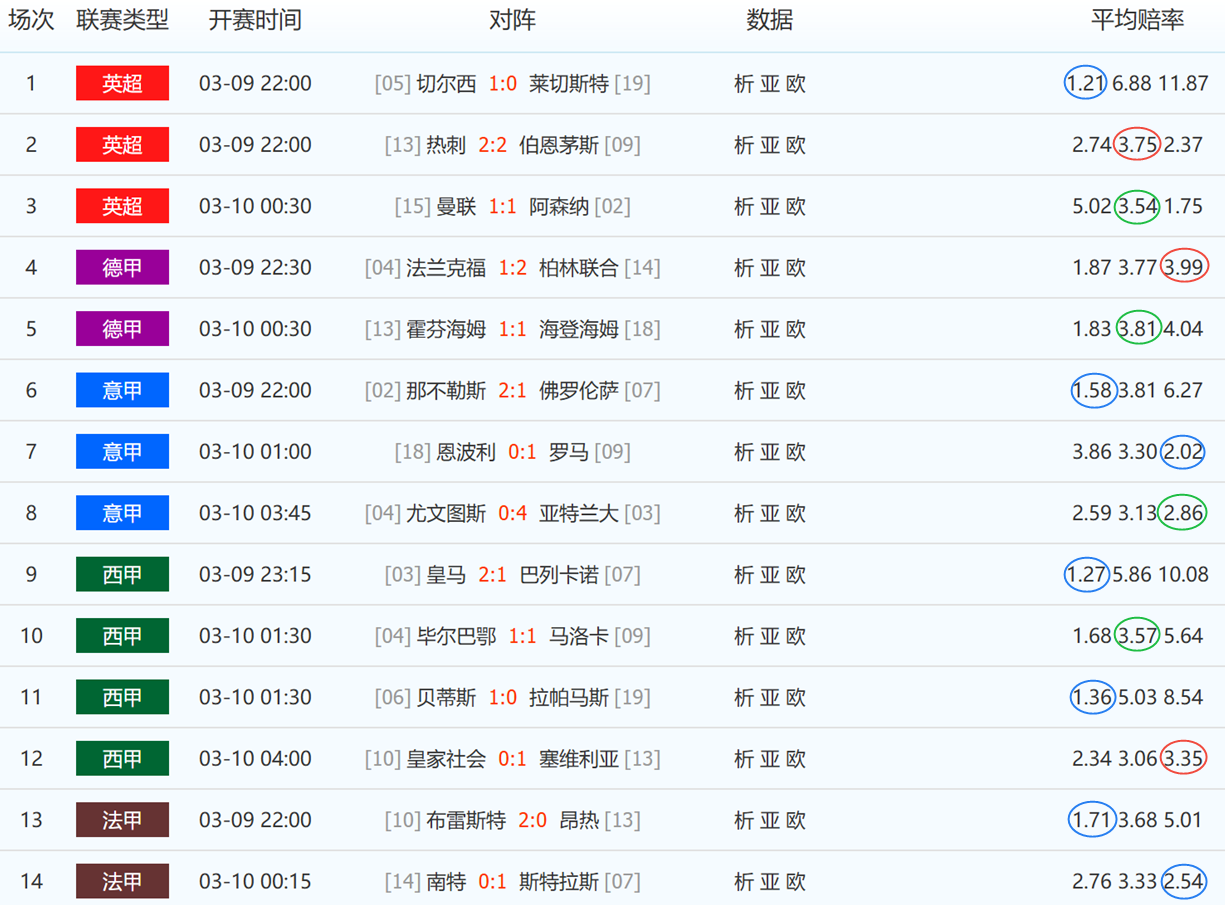Viewport: 1225px width, 905px height.
Task: Click the 2:2 score of 热刺 match
Action: tap(493, 145)
